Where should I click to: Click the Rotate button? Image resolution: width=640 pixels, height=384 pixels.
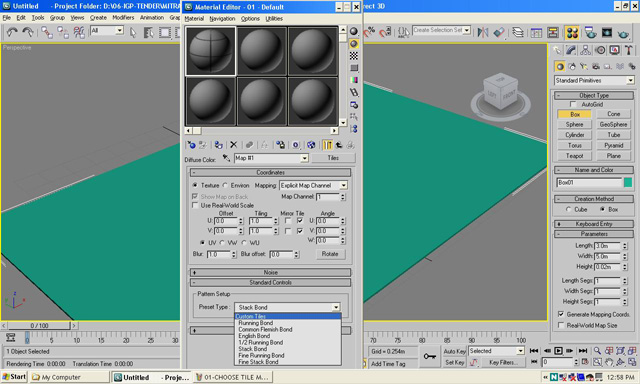point(330,254)
